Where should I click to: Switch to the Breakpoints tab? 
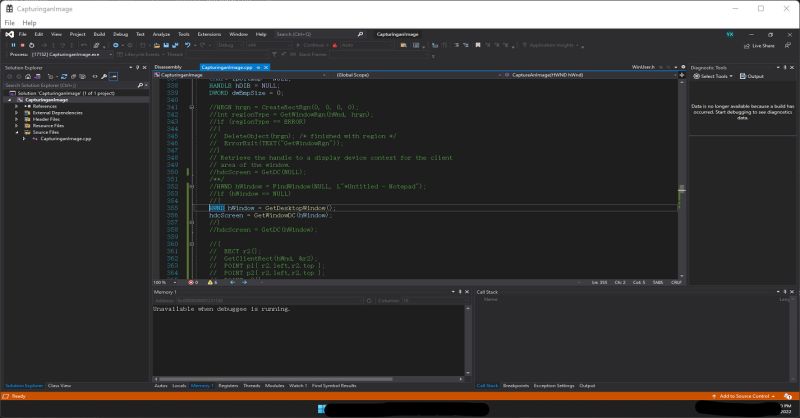tap(516, 386)
